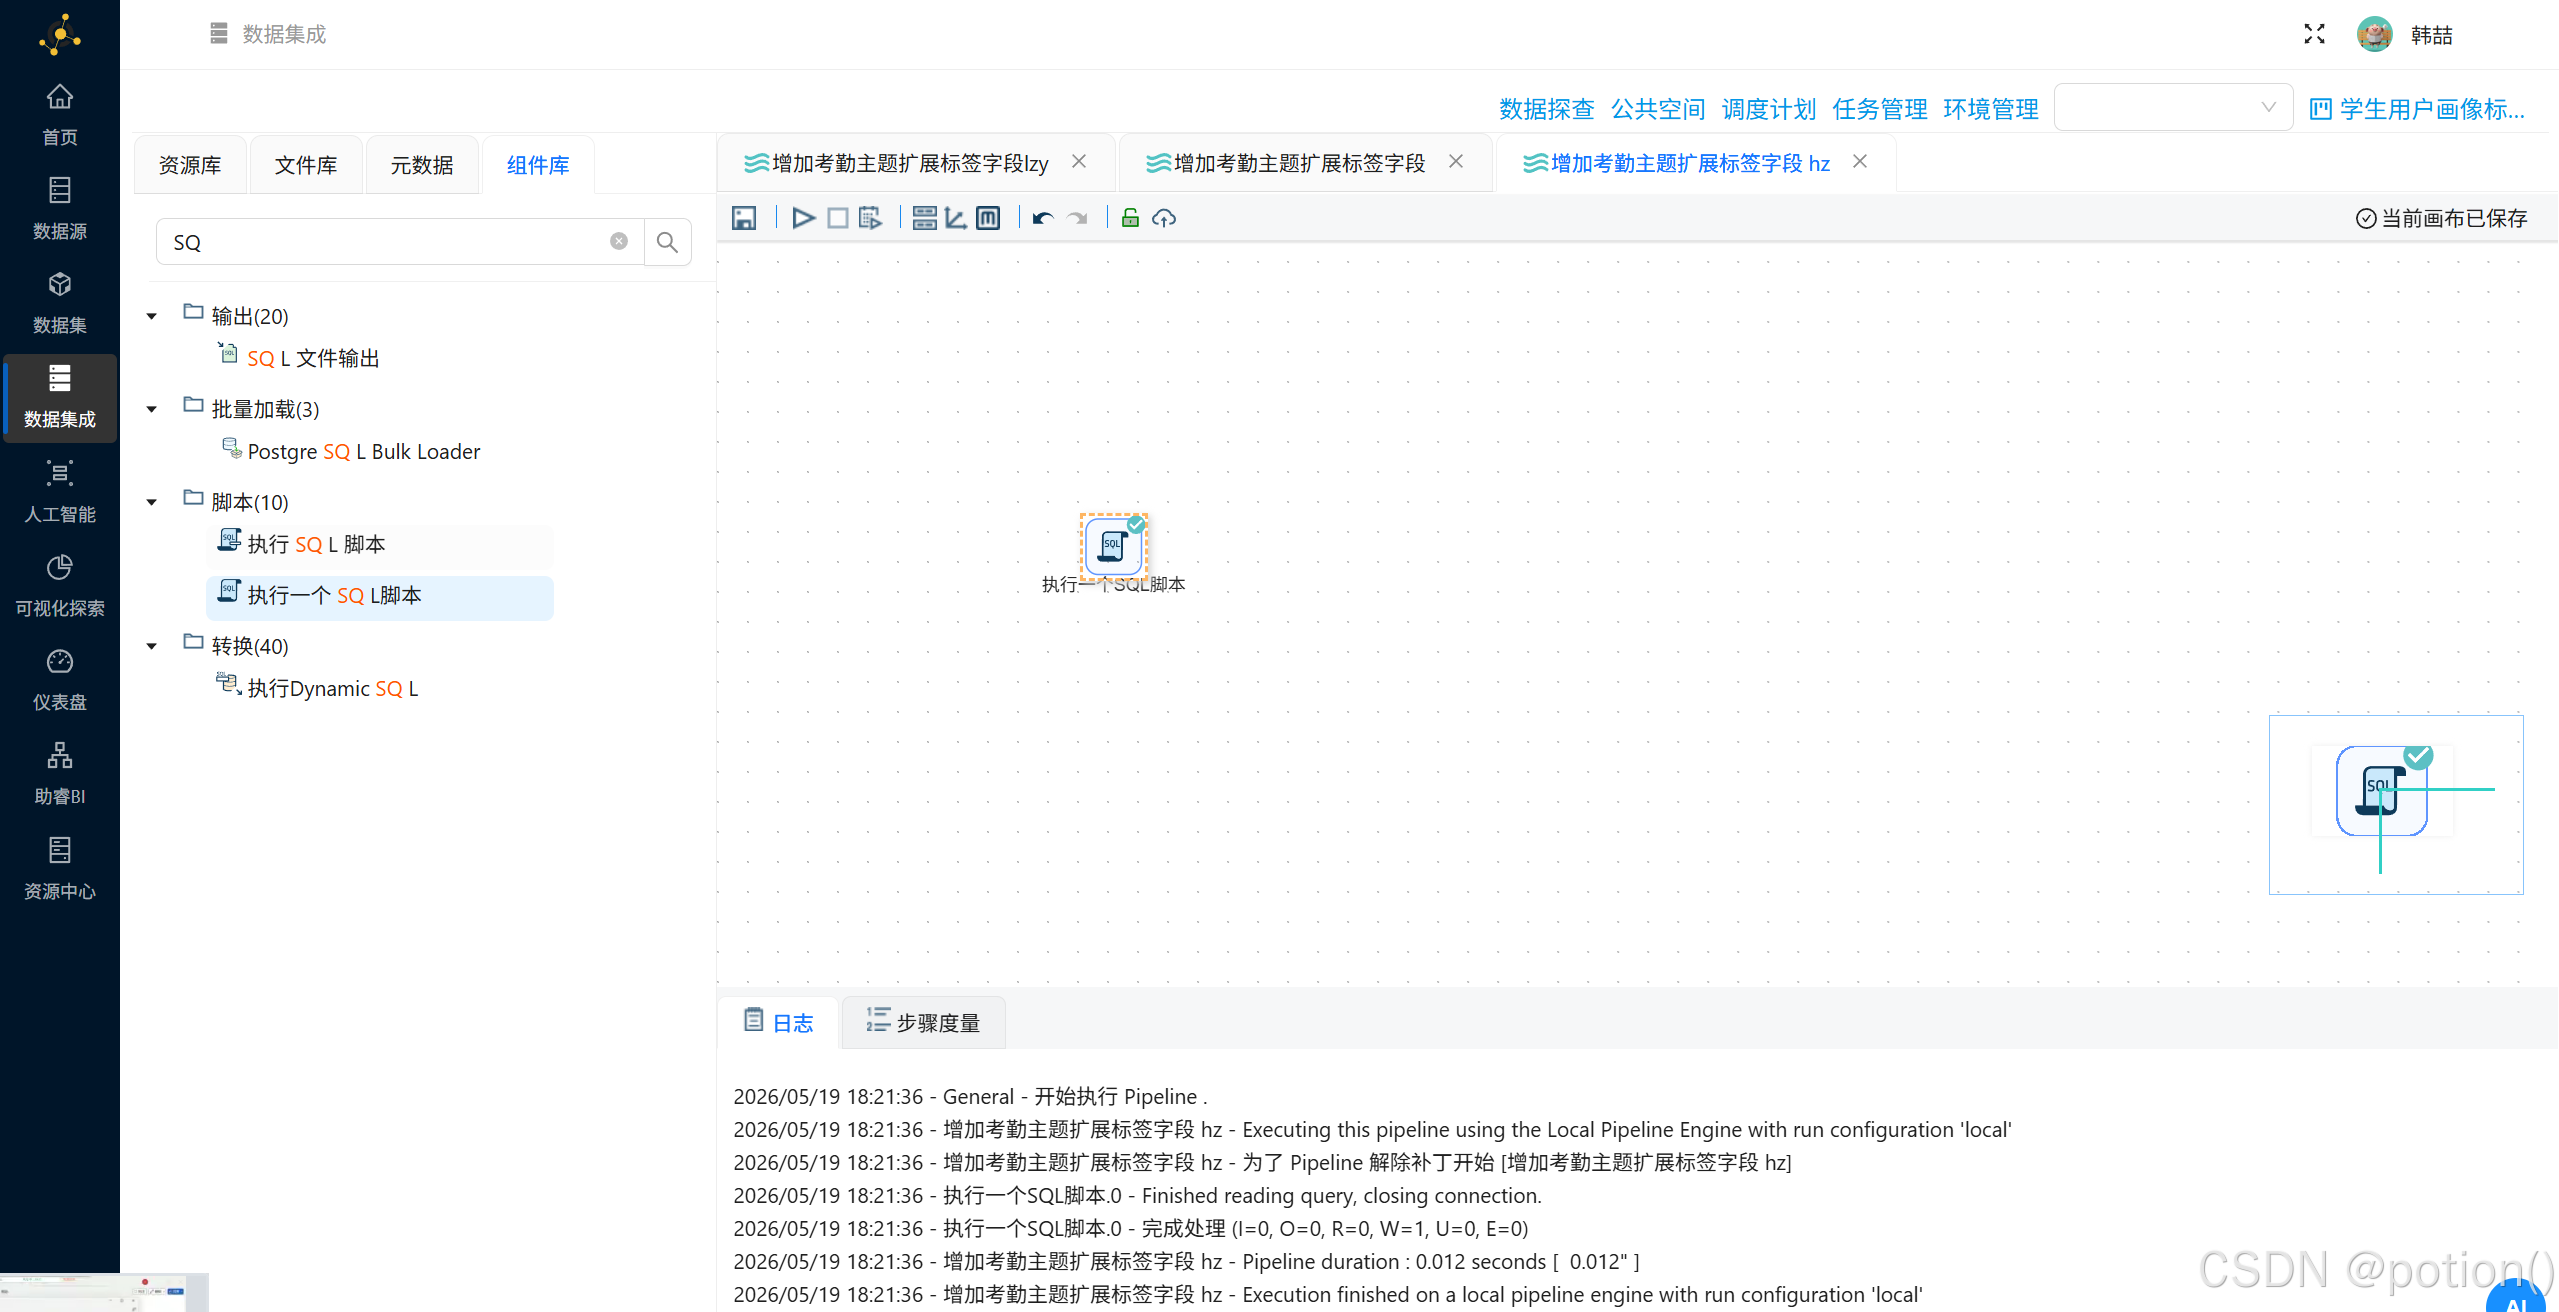Click the cloud upload publish icon
The image size is (2559, 1312).
coord(1163,218)
